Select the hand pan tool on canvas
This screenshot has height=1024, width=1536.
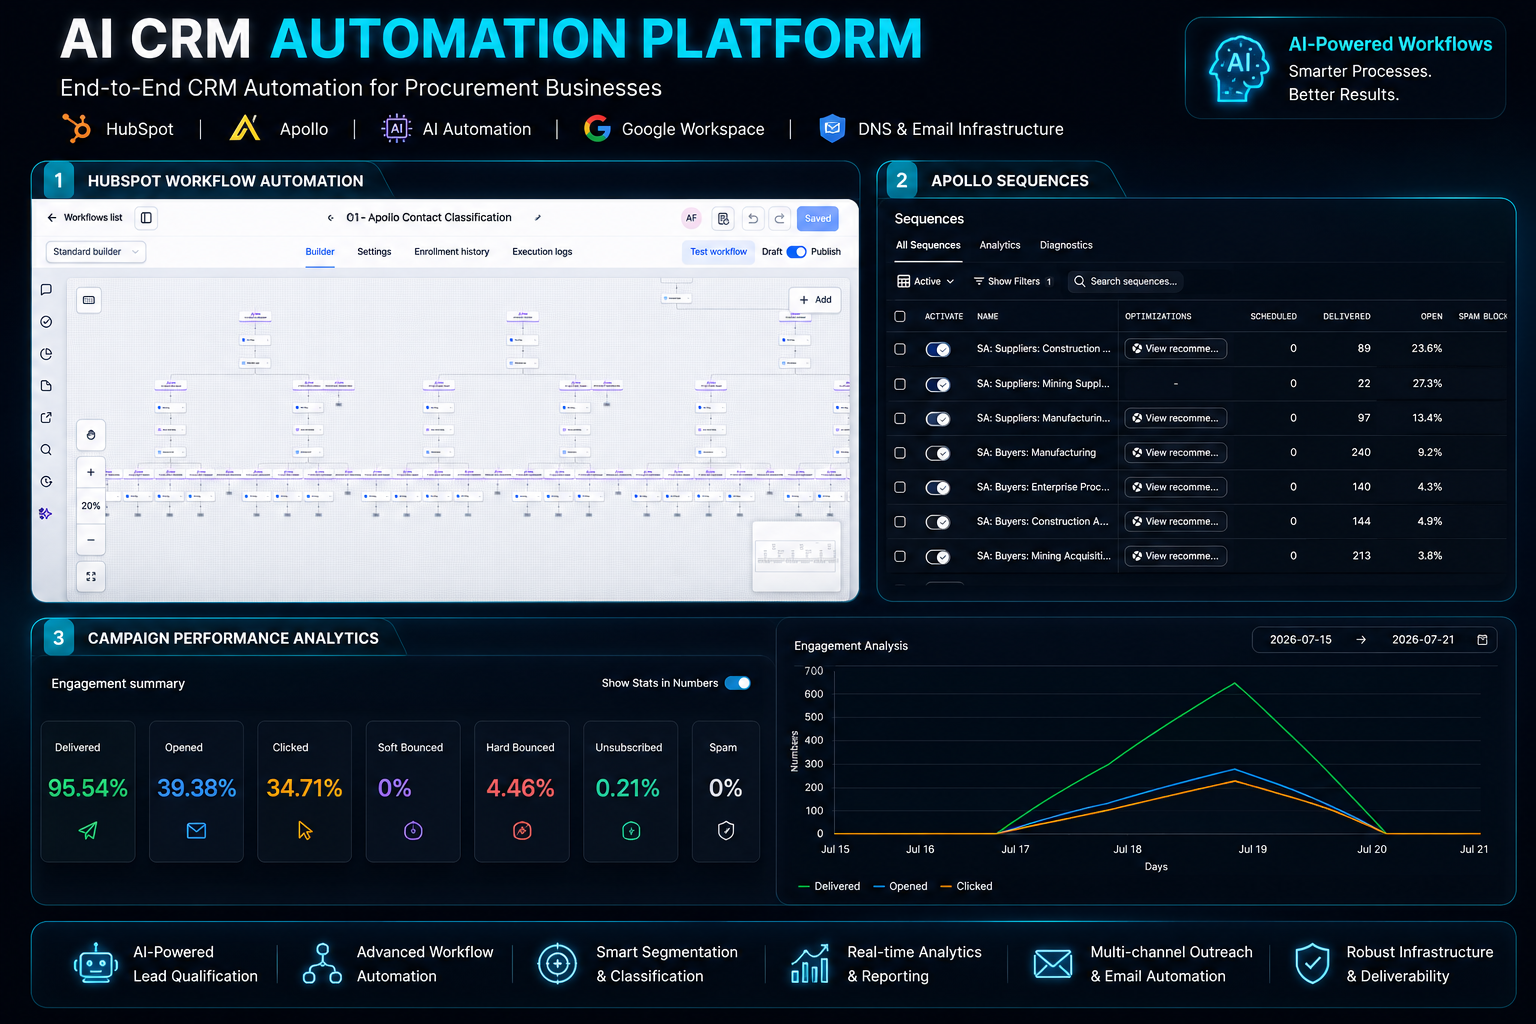[x=91, y=435]
